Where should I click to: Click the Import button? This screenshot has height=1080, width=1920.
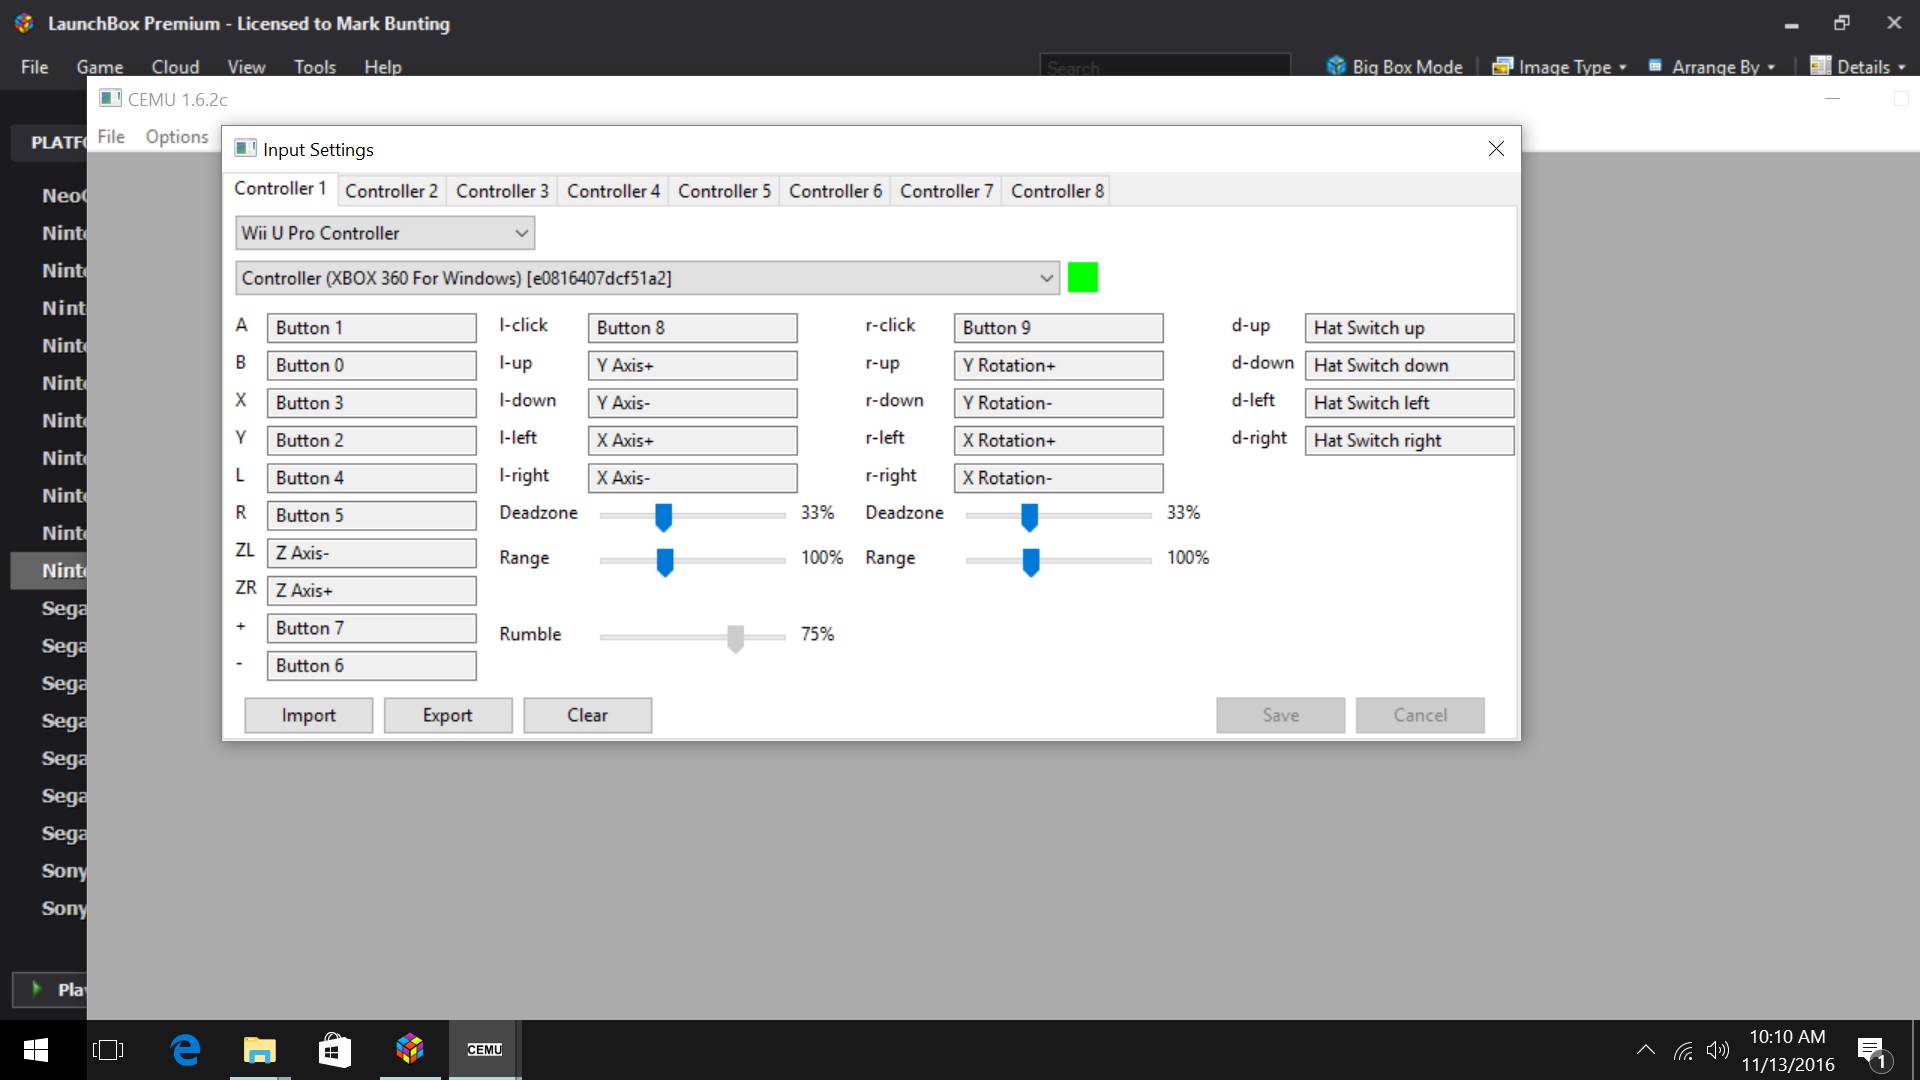pos(308,715)
